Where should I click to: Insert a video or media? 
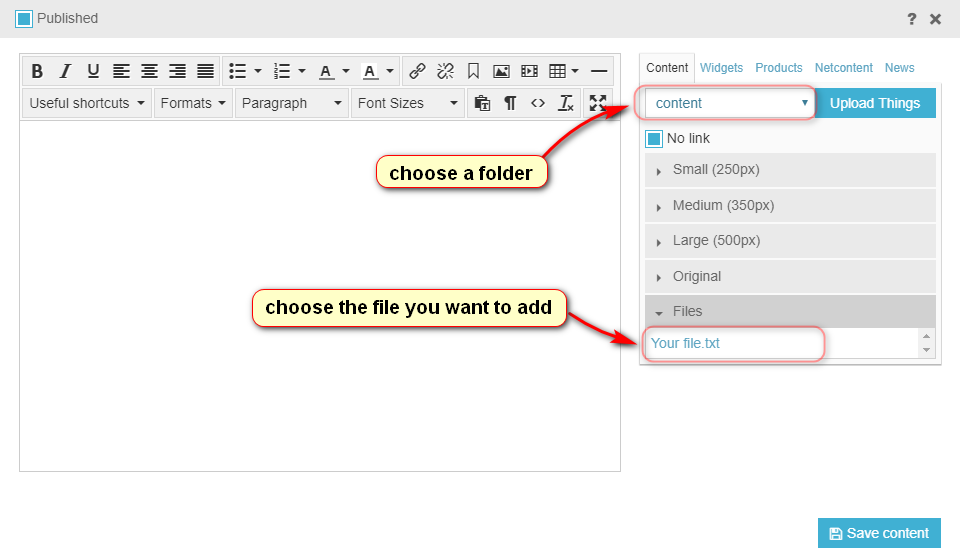point(530,71)
